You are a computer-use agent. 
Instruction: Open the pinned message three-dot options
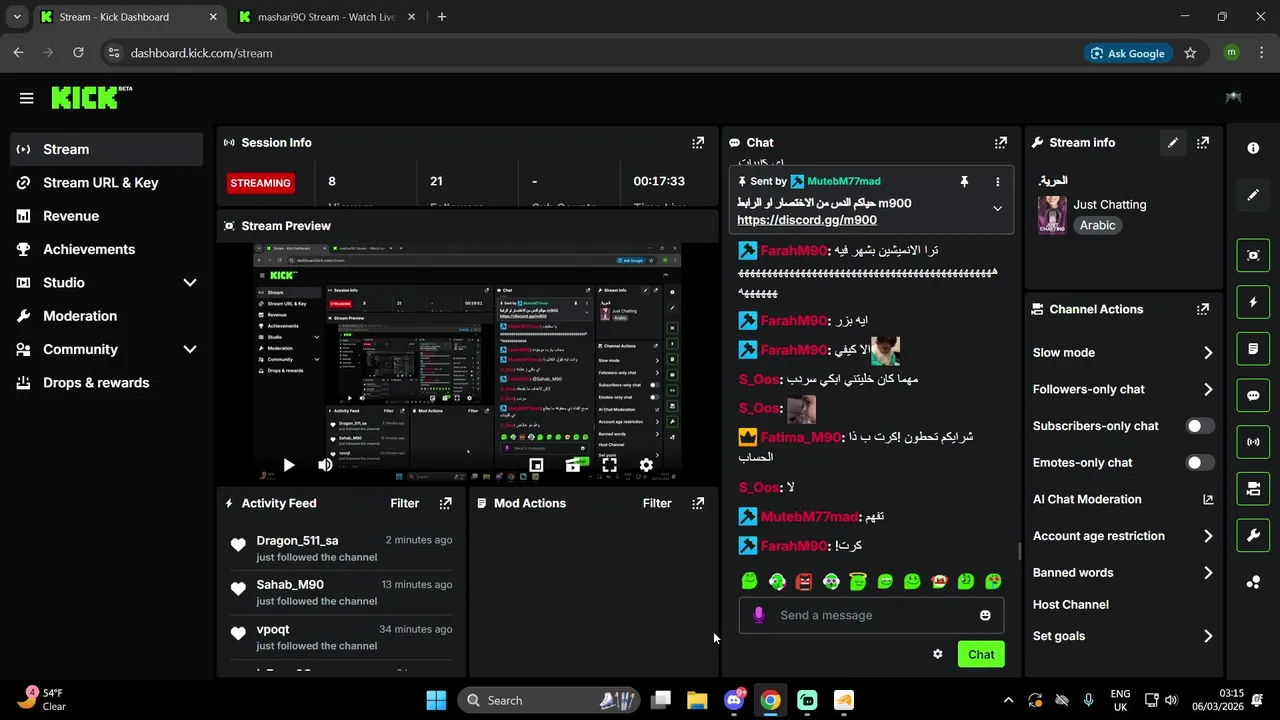(x=997, y=181)
